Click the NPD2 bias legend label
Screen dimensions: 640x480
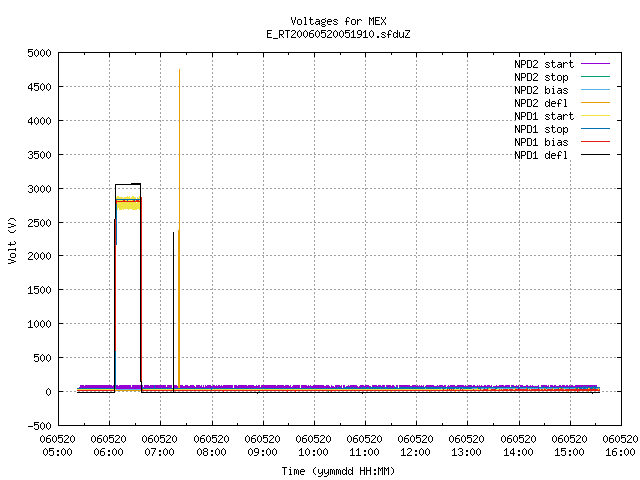click(541, 90)
